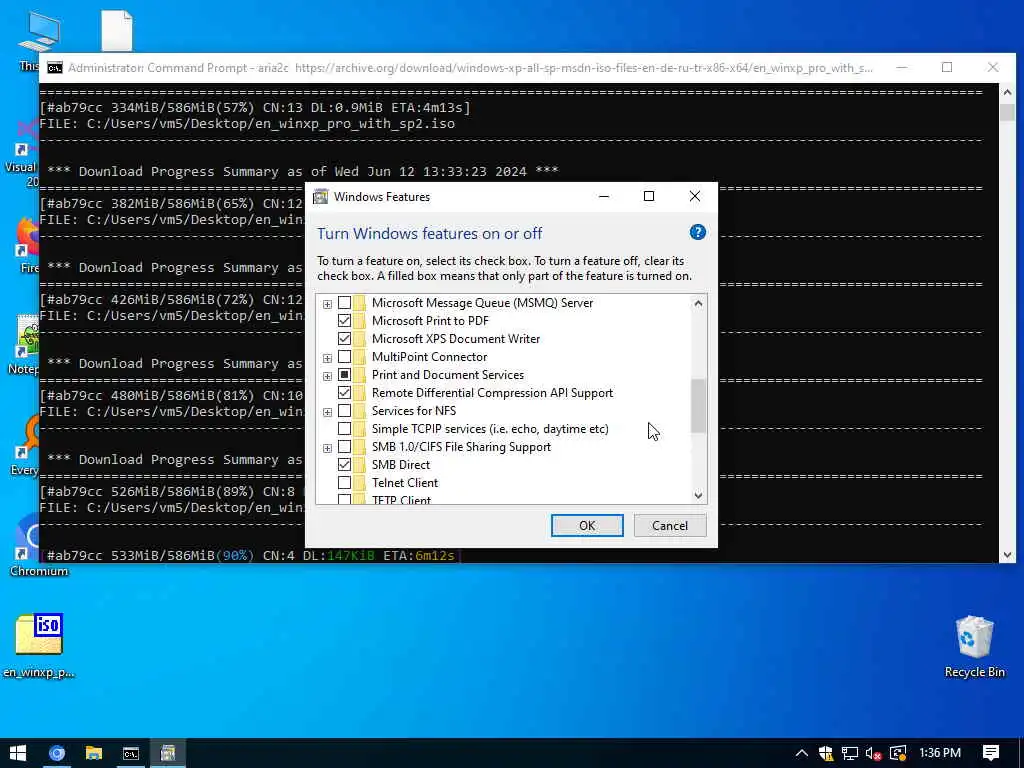Enable the Telnet Client checkbox

point(344,483)
